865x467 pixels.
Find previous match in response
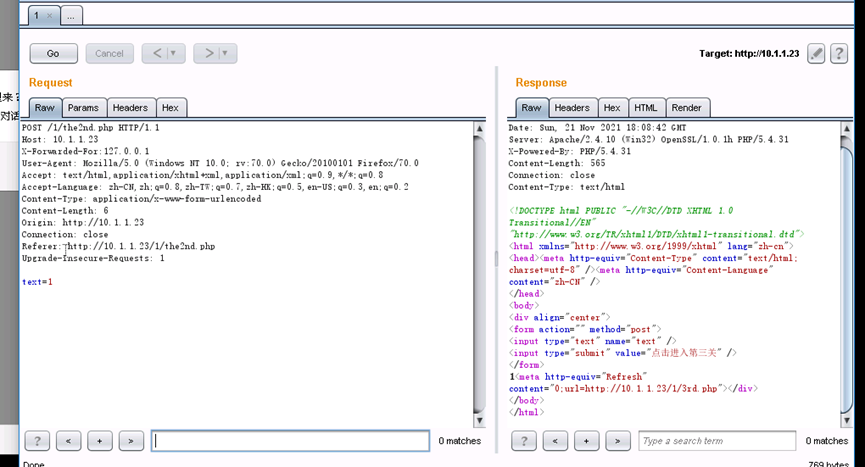tap(555, 441)
